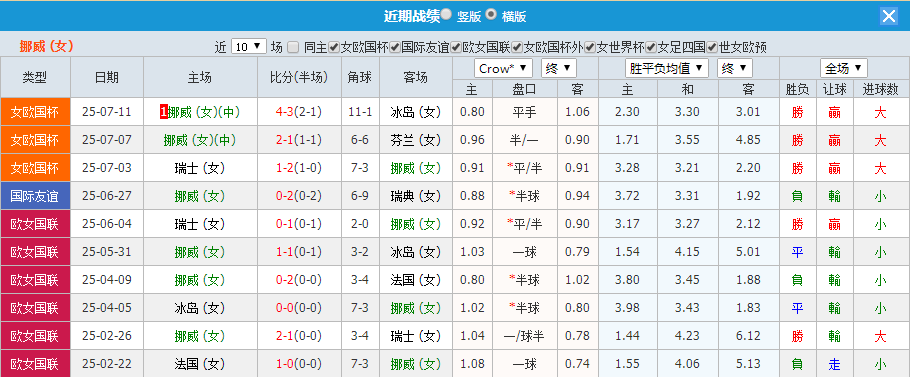Open the 1-2(1-0) score link

[299, 168]
